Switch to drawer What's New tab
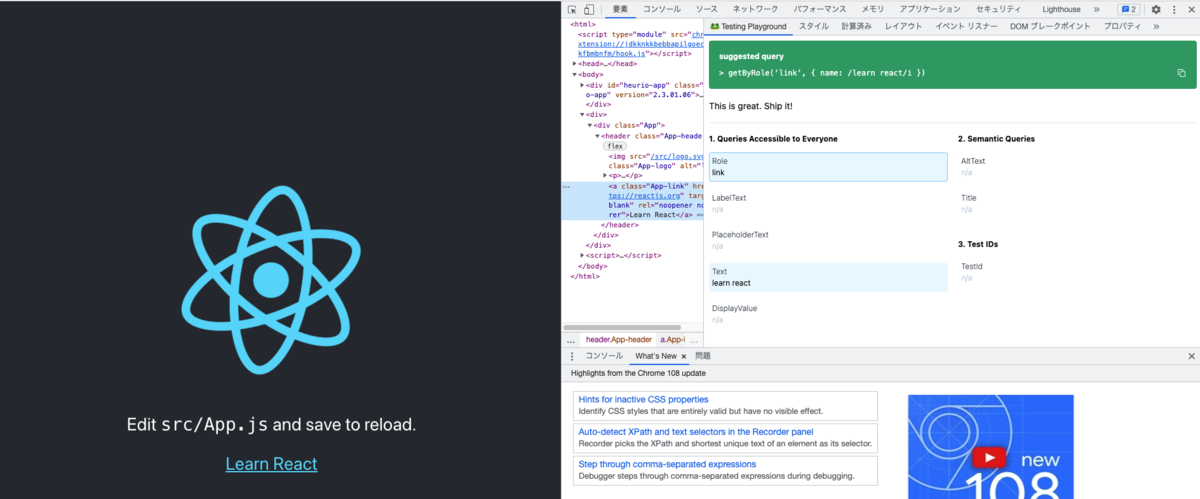Image resolution: width=1200 pixels, height=499 pixels. (655, 356)
